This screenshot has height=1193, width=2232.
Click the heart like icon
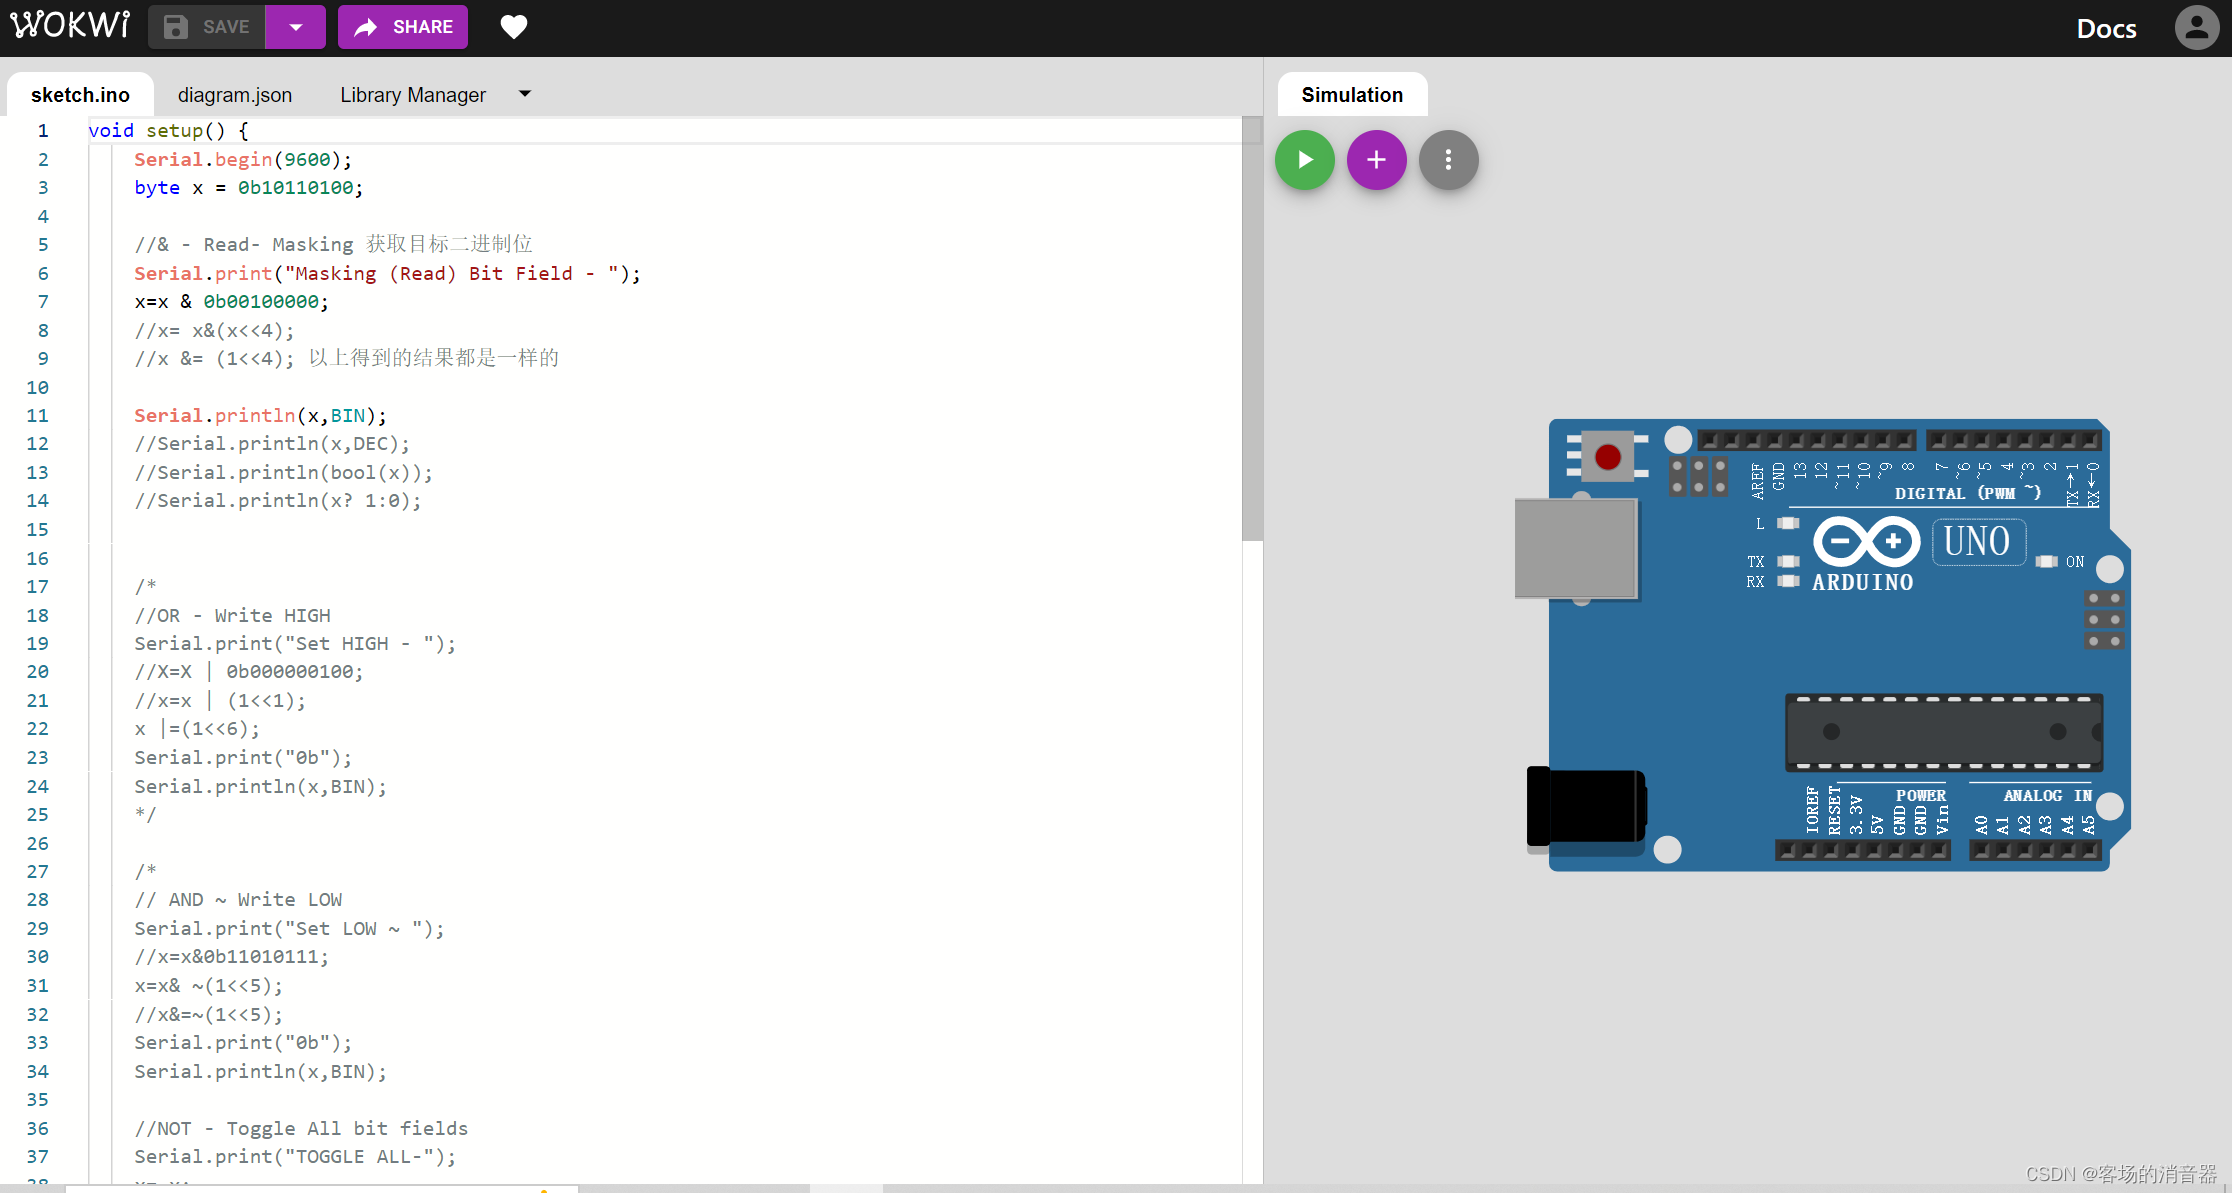coord(513,27)
